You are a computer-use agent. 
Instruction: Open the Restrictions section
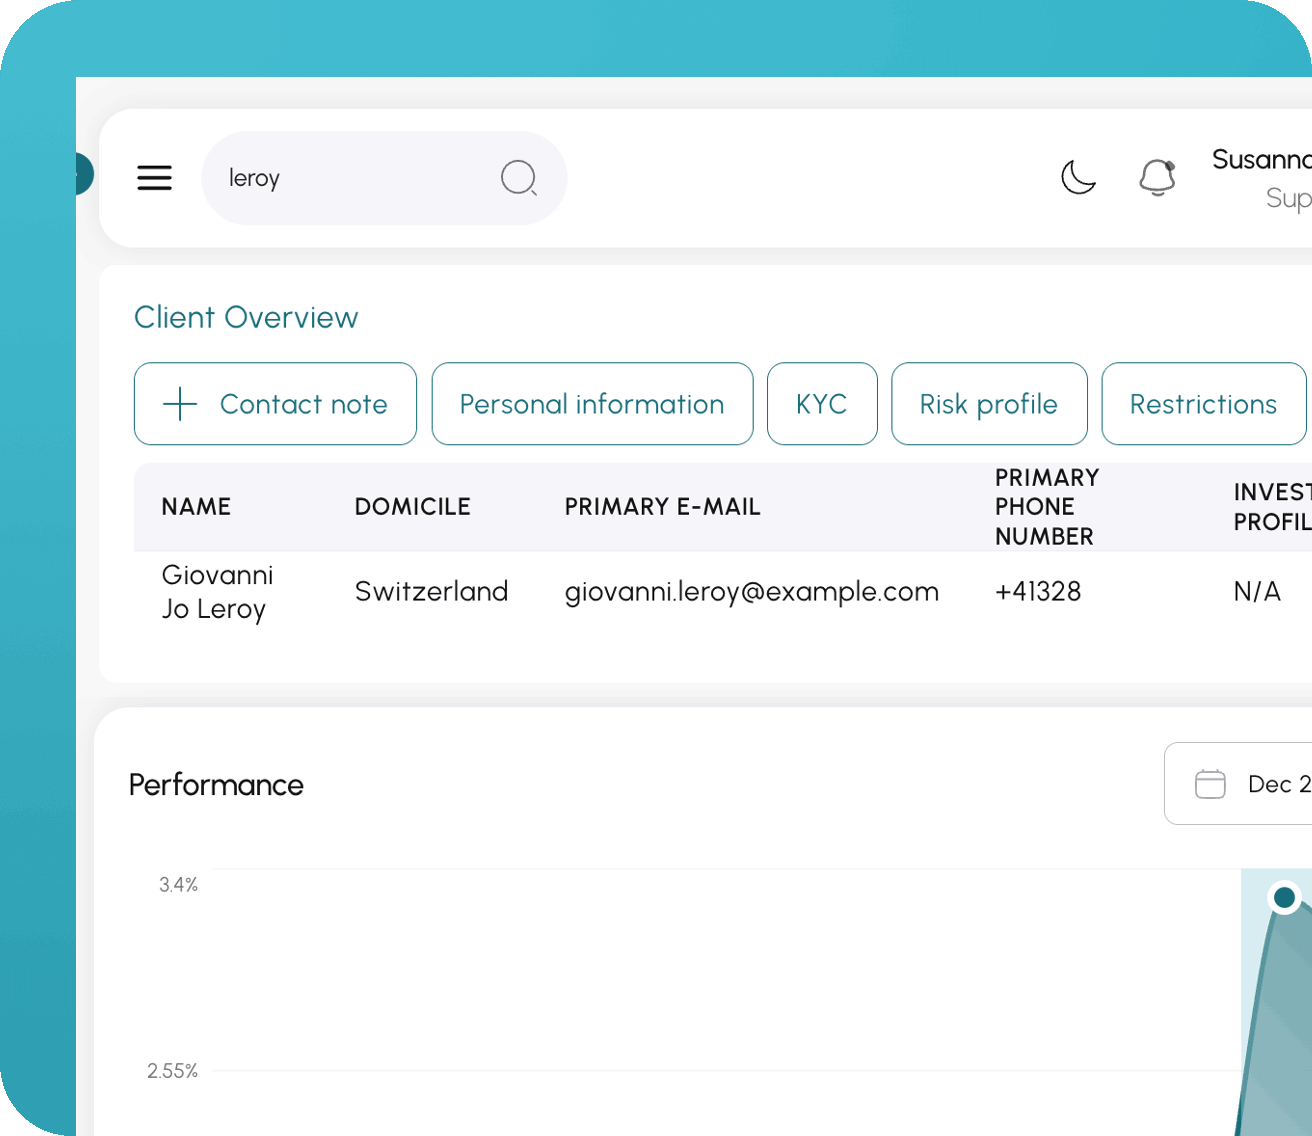pos(1203,404)
